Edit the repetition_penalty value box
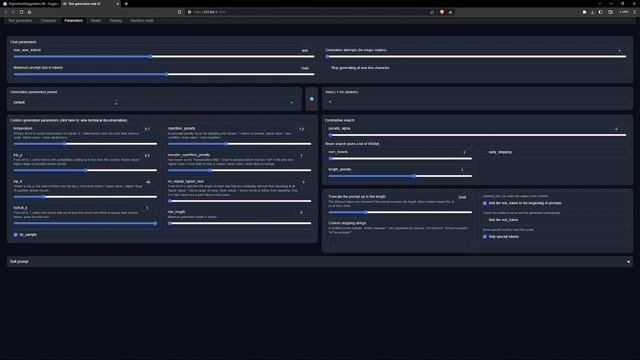 (x=302, y=129)
